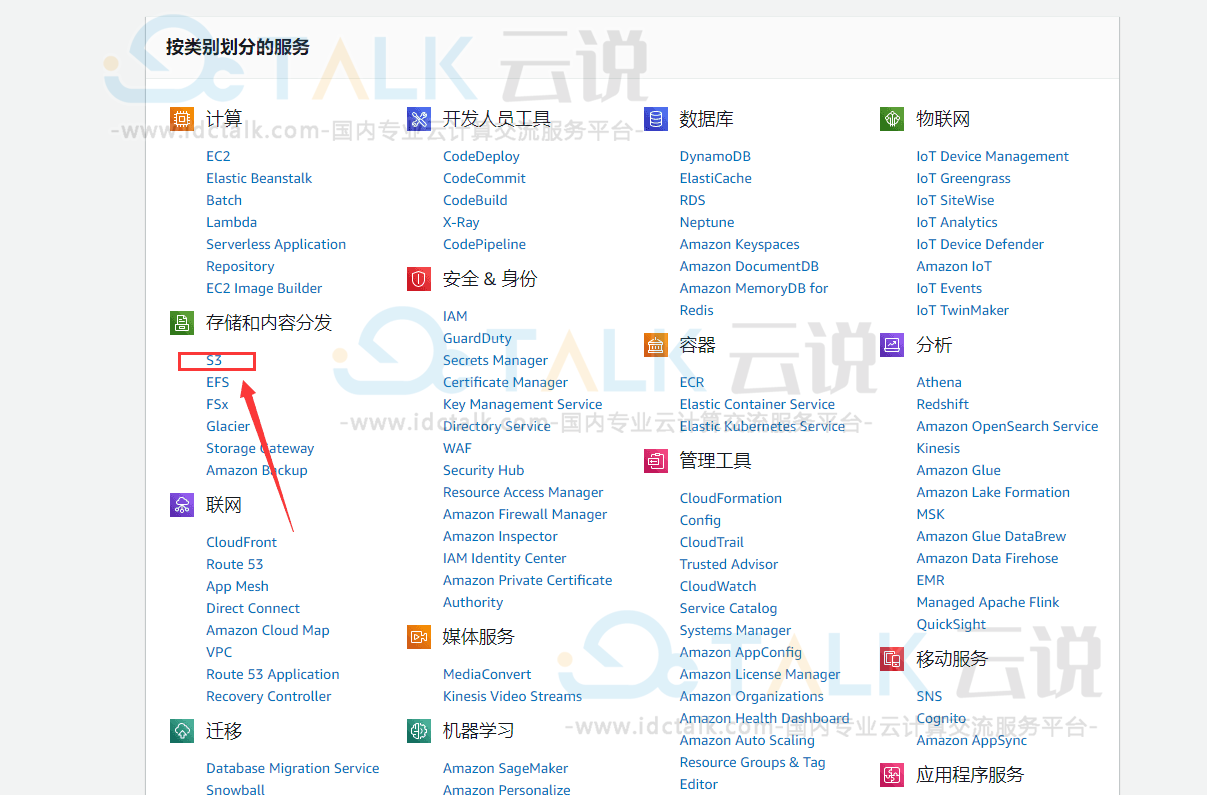
Task: Click the orange Compute (计算) category icon
Action: tap(182, 120)
